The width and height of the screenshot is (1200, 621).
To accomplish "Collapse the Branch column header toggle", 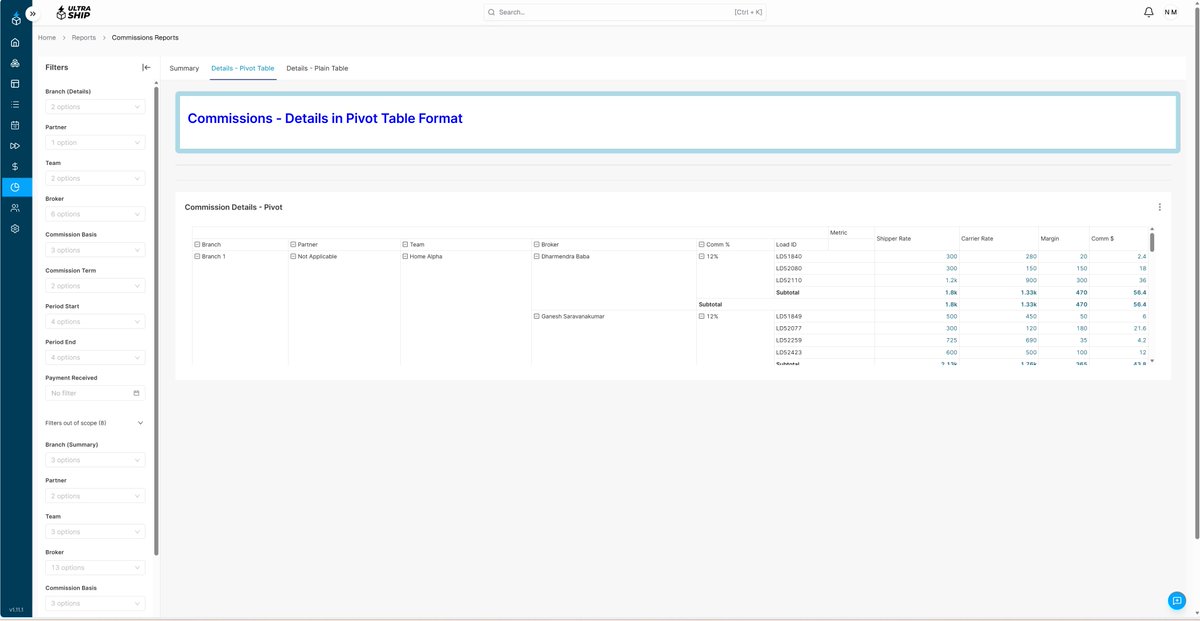I will [198, 244].
